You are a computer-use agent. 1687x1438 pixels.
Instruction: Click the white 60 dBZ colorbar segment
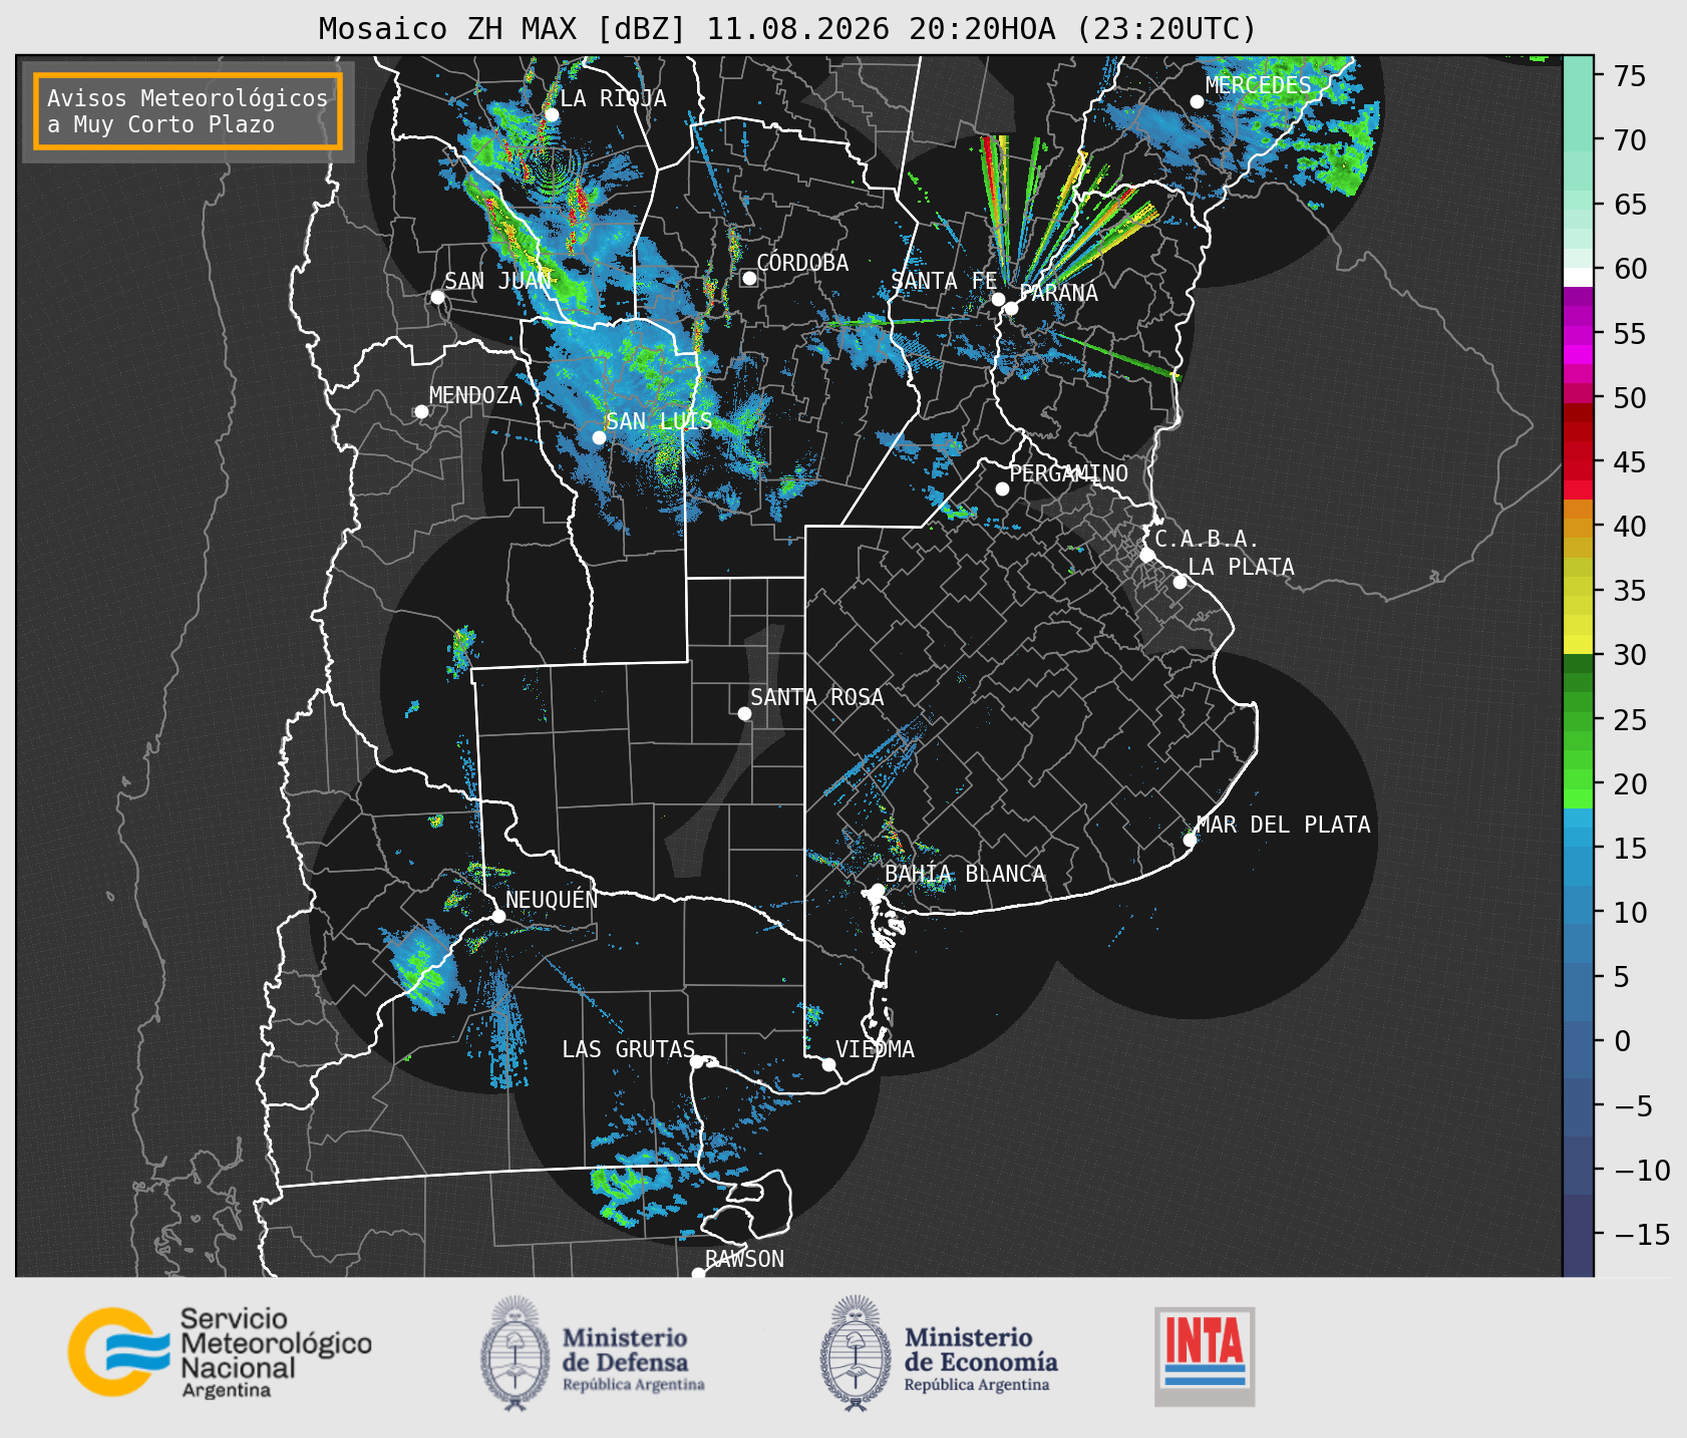pos(1578,277)
